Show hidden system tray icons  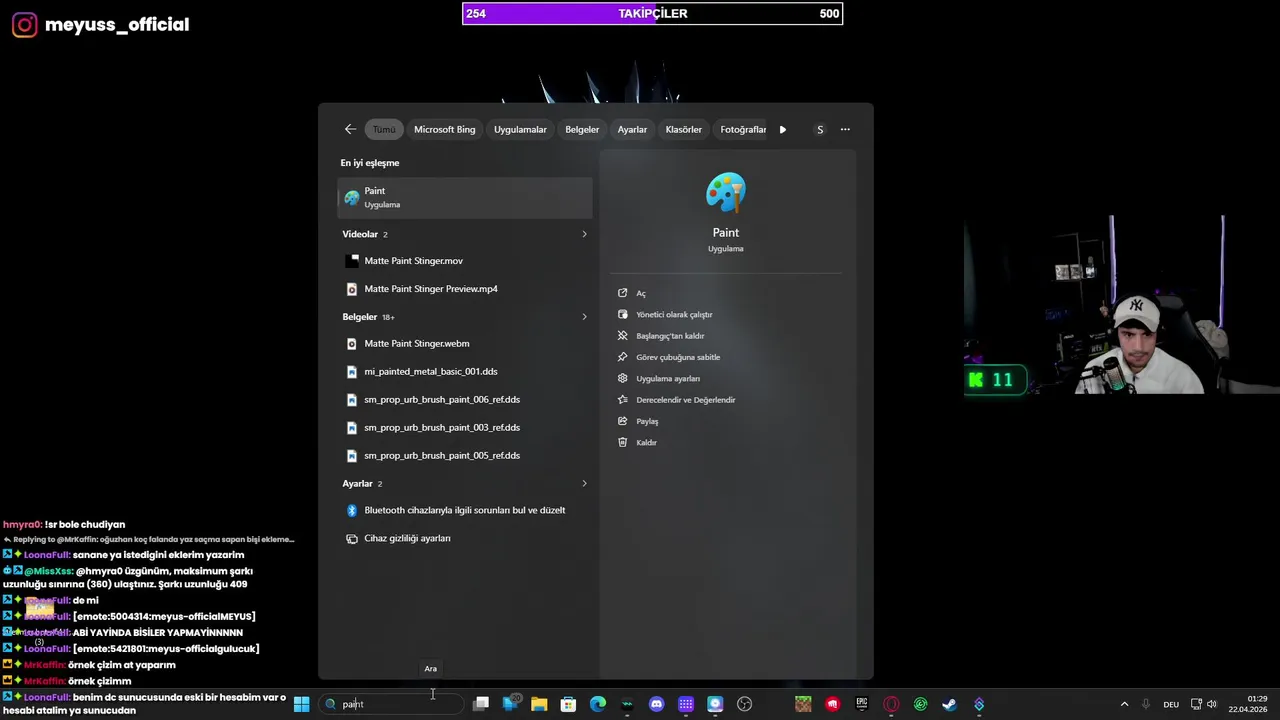click(x=1124, y=704)
